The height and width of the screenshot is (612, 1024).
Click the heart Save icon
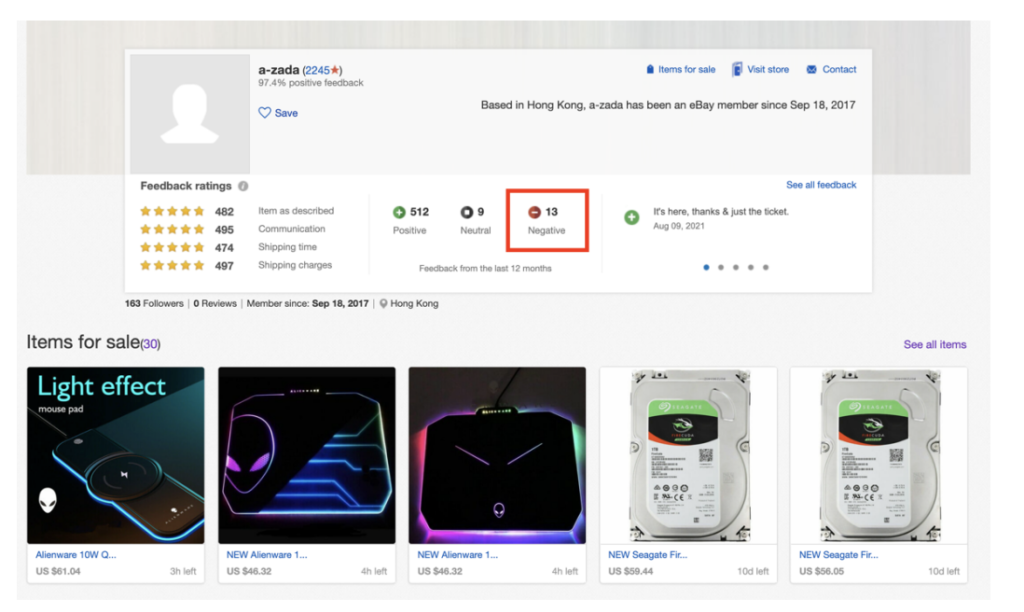tap(265, 113)
